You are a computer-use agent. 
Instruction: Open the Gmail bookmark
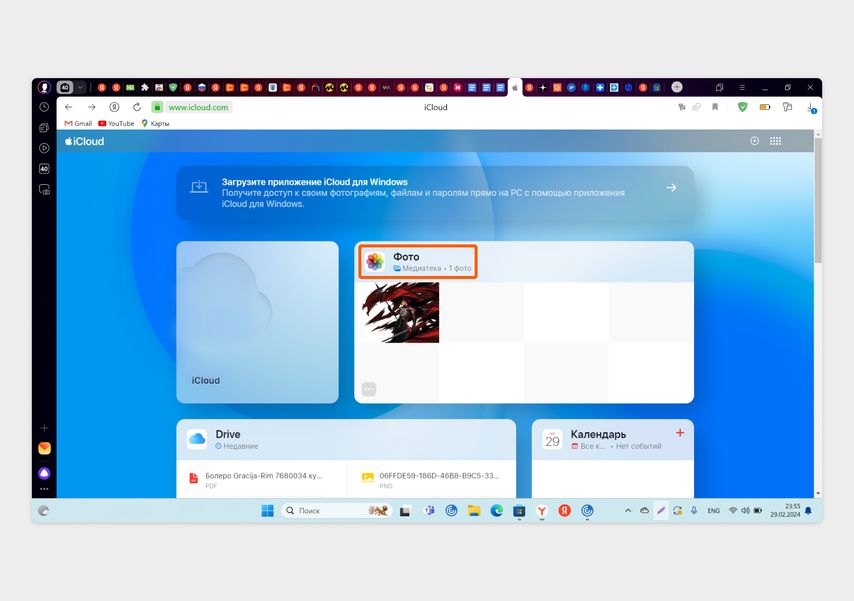78,124
